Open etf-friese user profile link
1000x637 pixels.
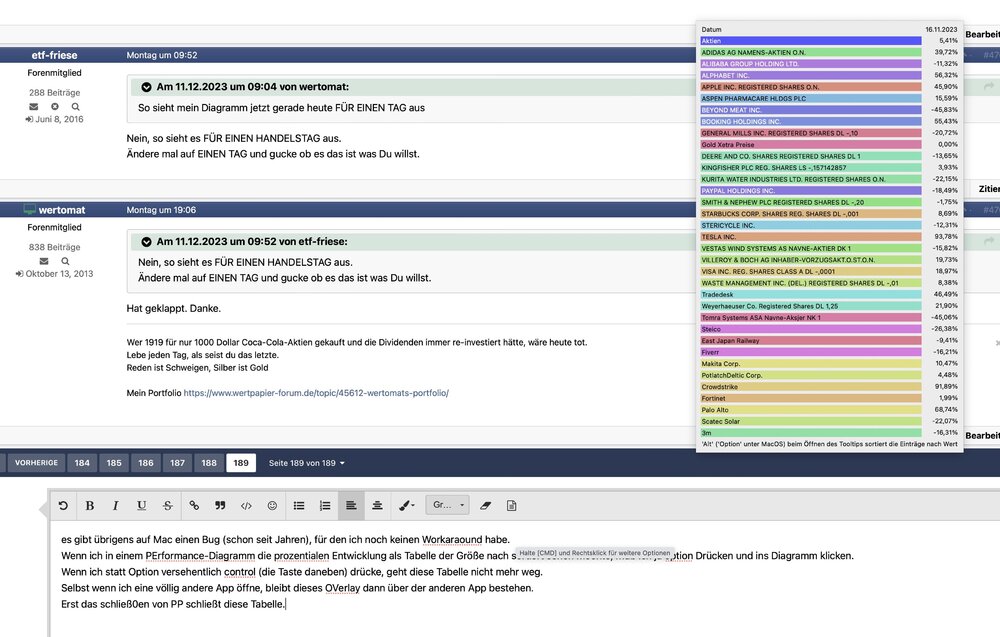coord(54,55)
